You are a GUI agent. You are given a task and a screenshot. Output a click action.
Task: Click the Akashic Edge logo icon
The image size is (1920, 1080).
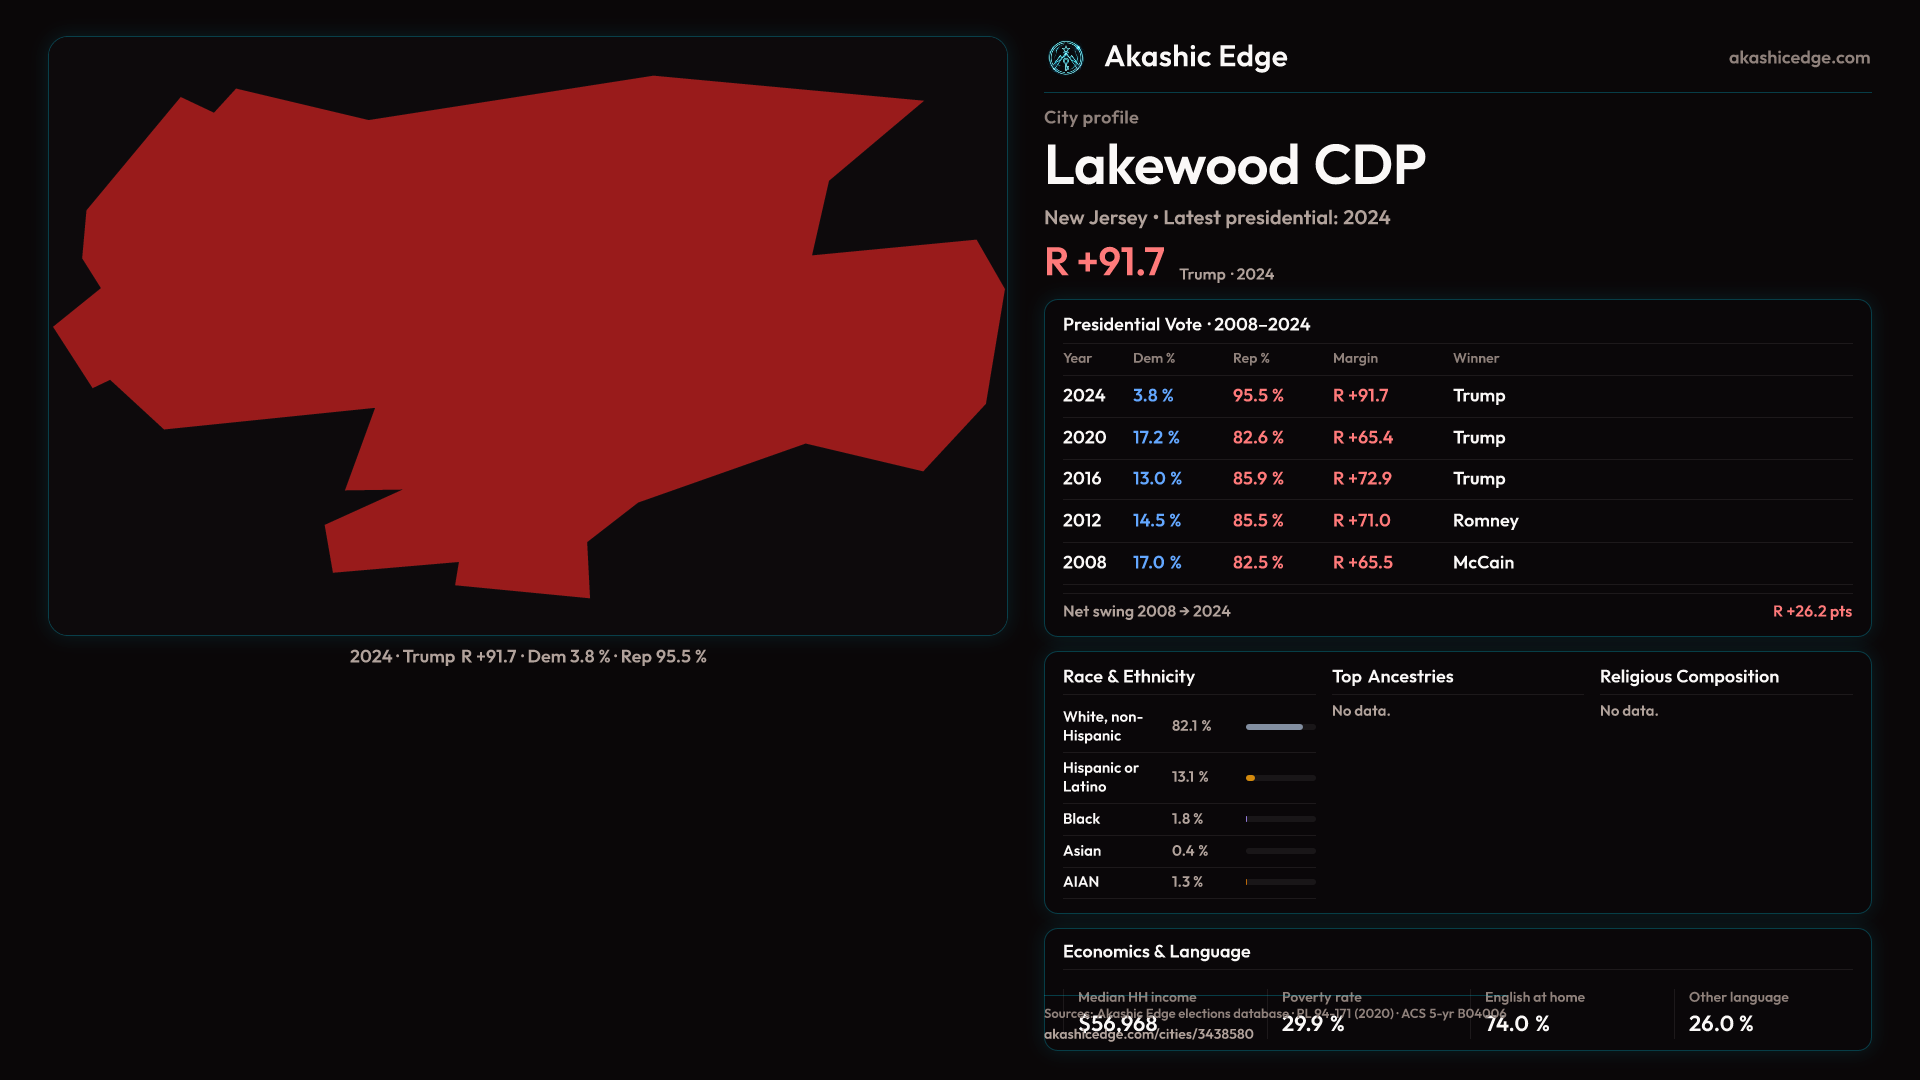pyautogui.click(x=1065, y=58)
